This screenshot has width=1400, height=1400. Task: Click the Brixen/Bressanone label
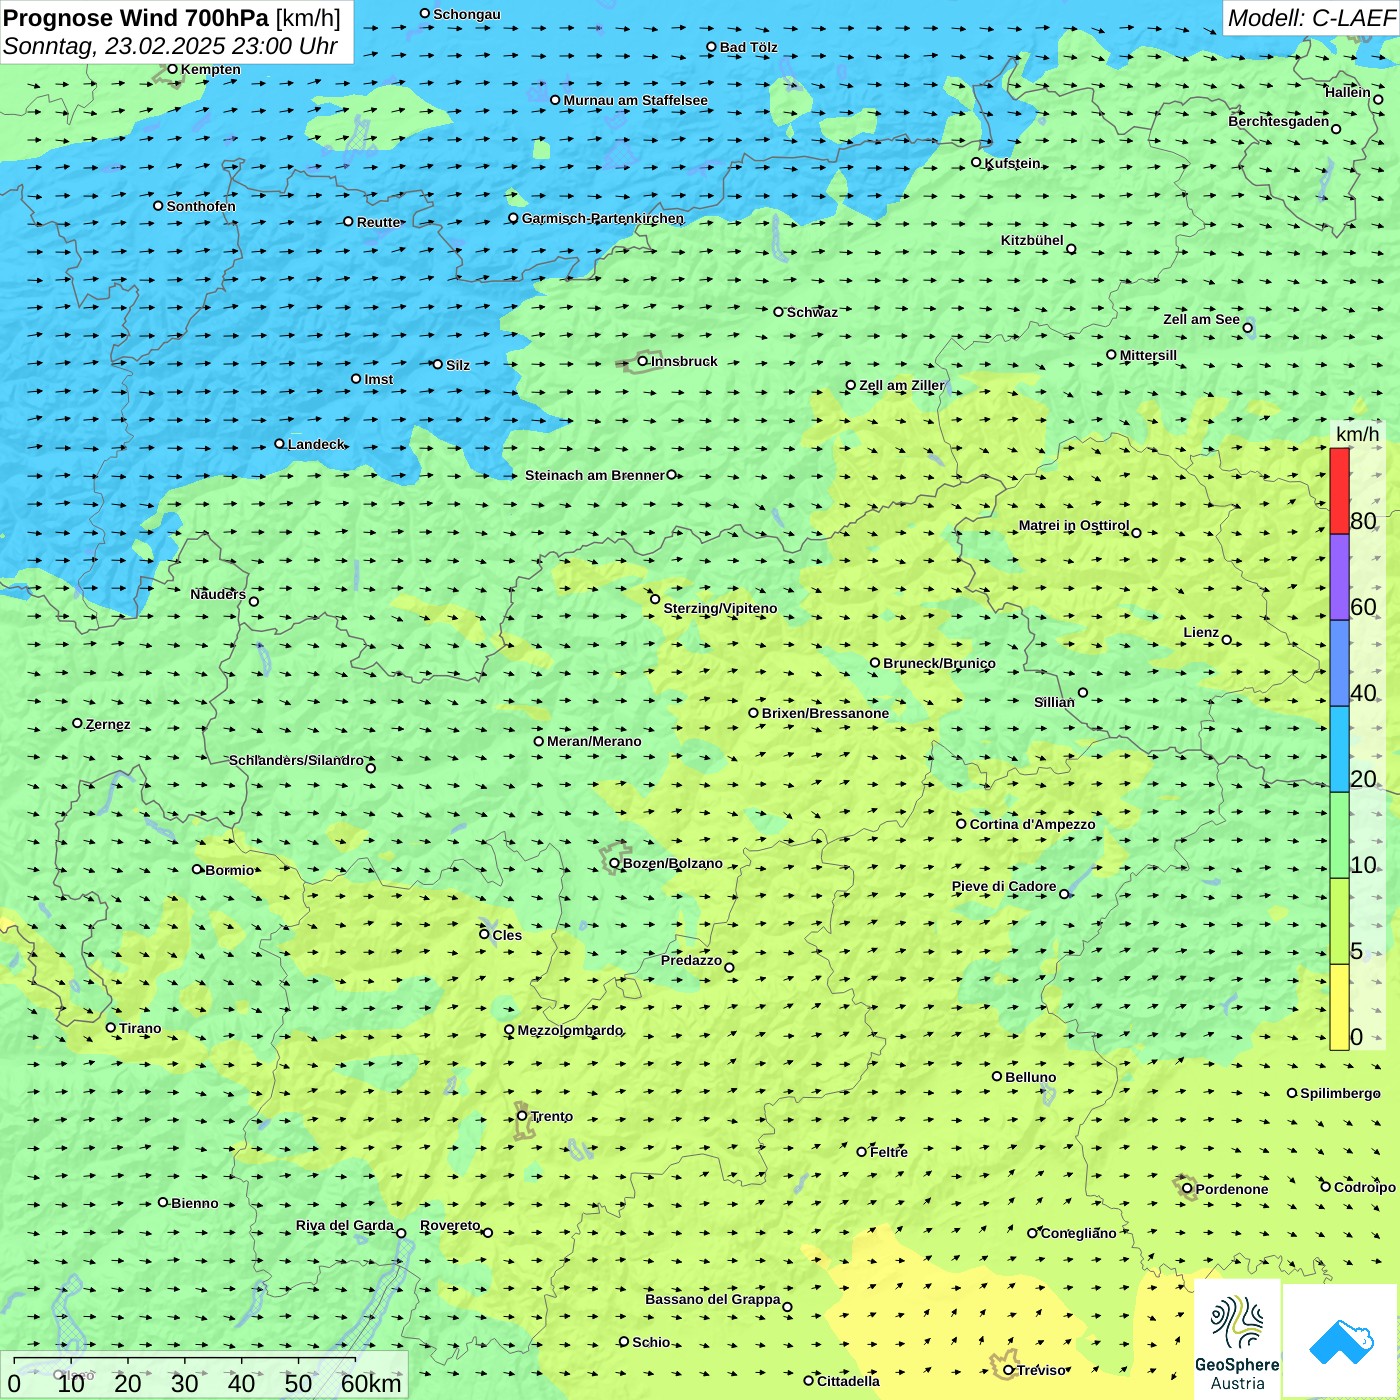point(825,713)
